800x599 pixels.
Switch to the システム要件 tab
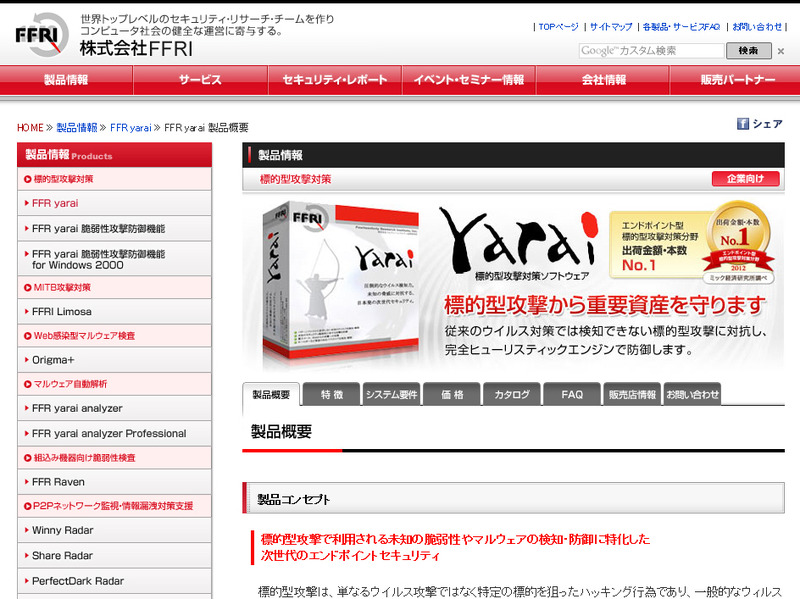(x=391, y=395)
